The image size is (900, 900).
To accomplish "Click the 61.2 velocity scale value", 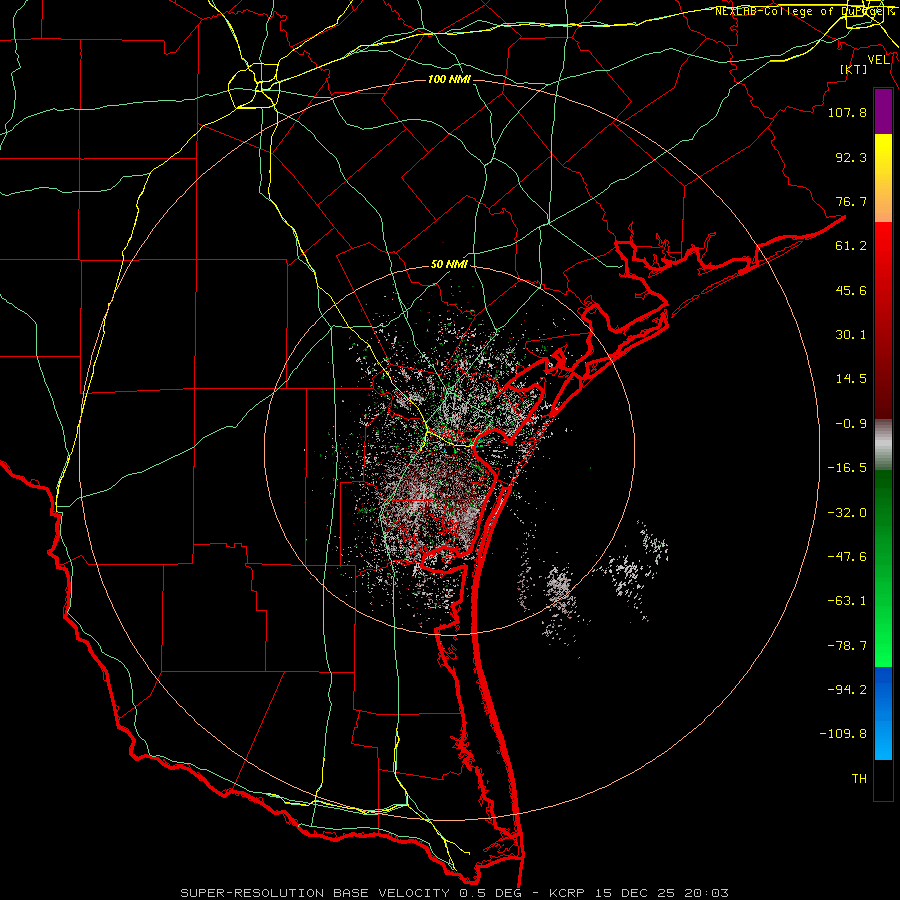I will 851,246.
